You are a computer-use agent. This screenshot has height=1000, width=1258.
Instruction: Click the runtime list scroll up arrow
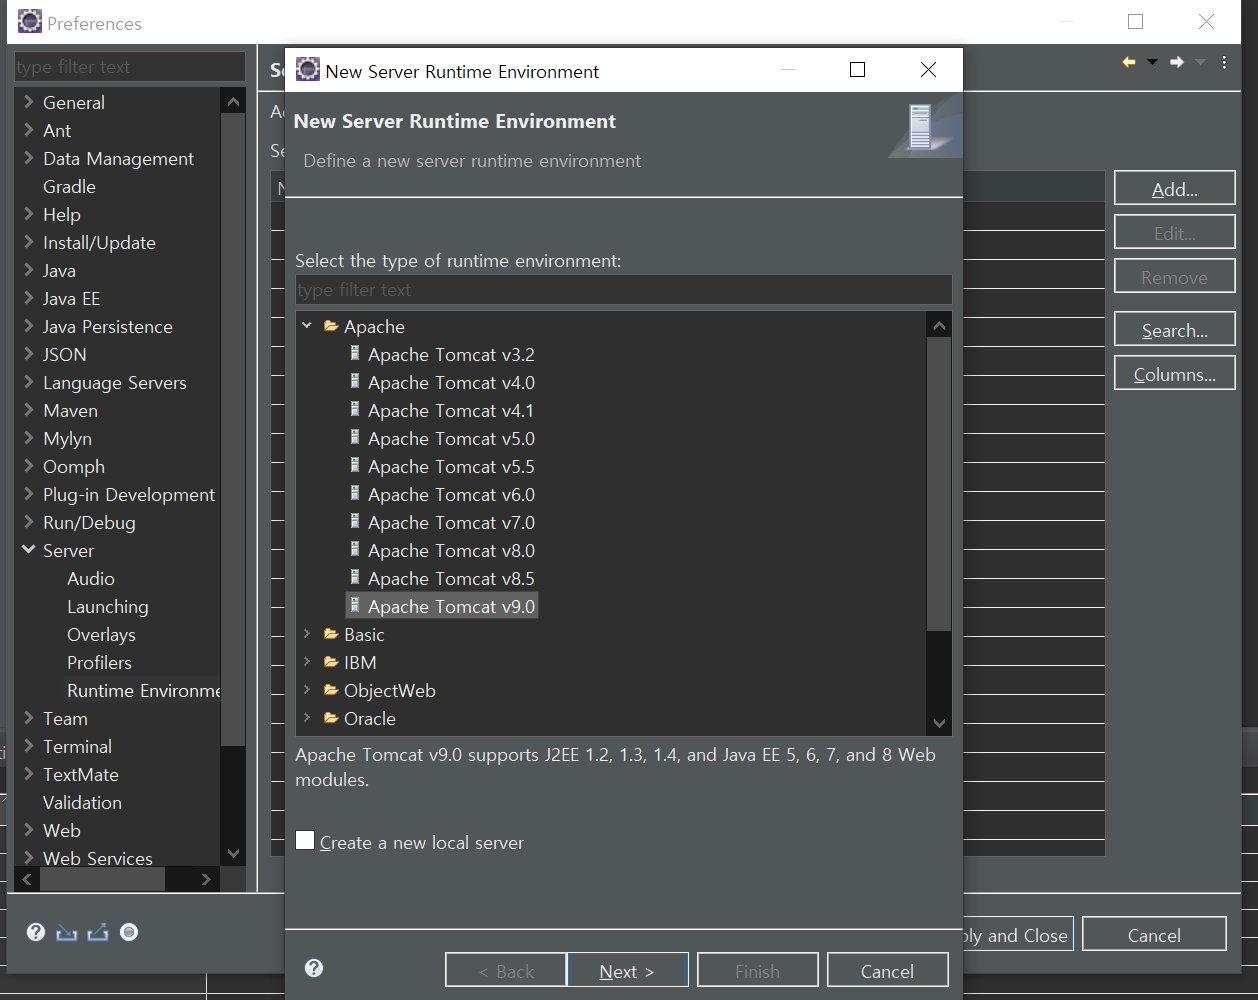939,325
